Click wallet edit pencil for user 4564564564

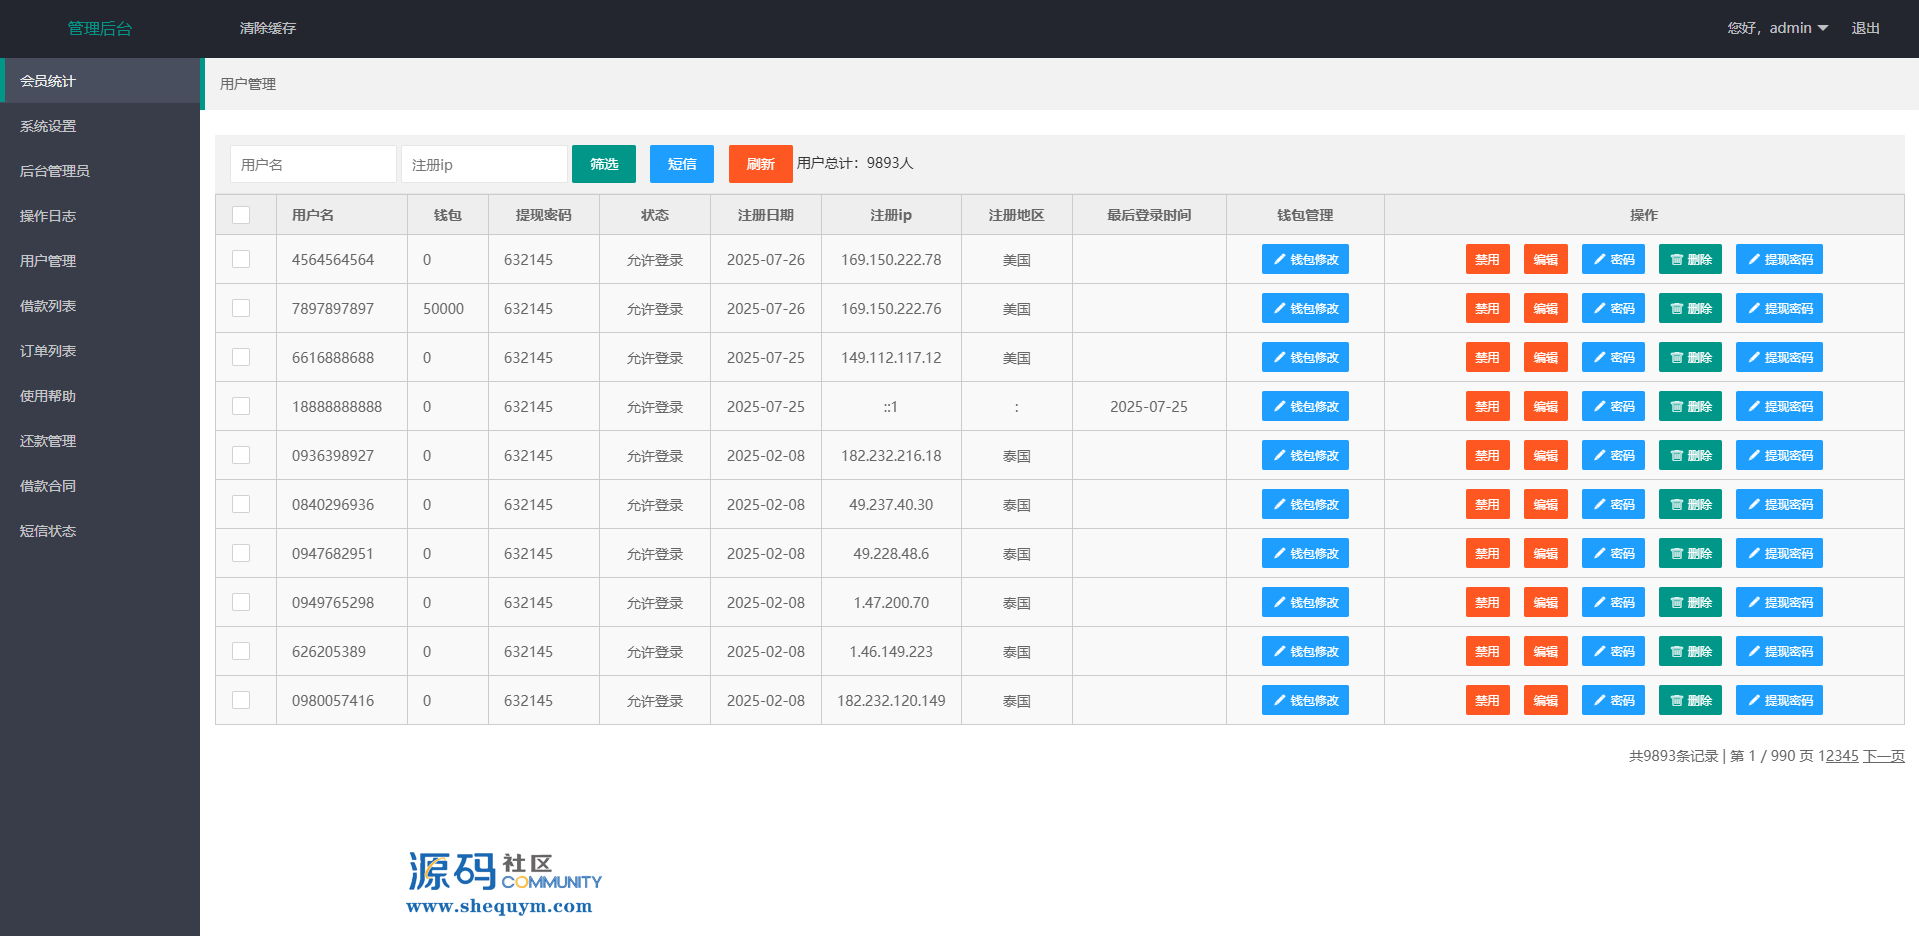coord(1279,260)
